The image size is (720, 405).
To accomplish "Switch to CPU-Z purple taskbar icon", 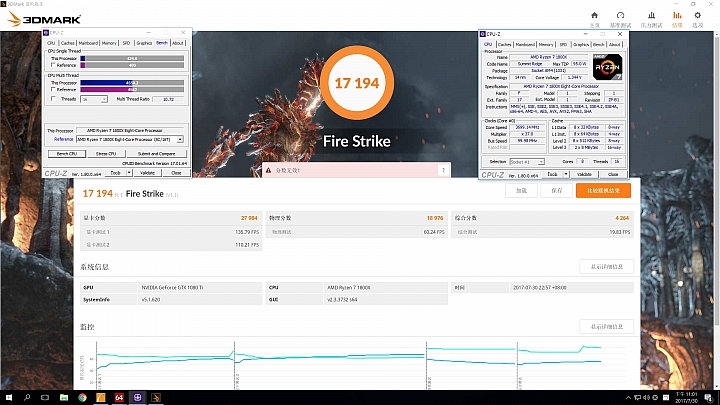I will [x=137, y=397].
